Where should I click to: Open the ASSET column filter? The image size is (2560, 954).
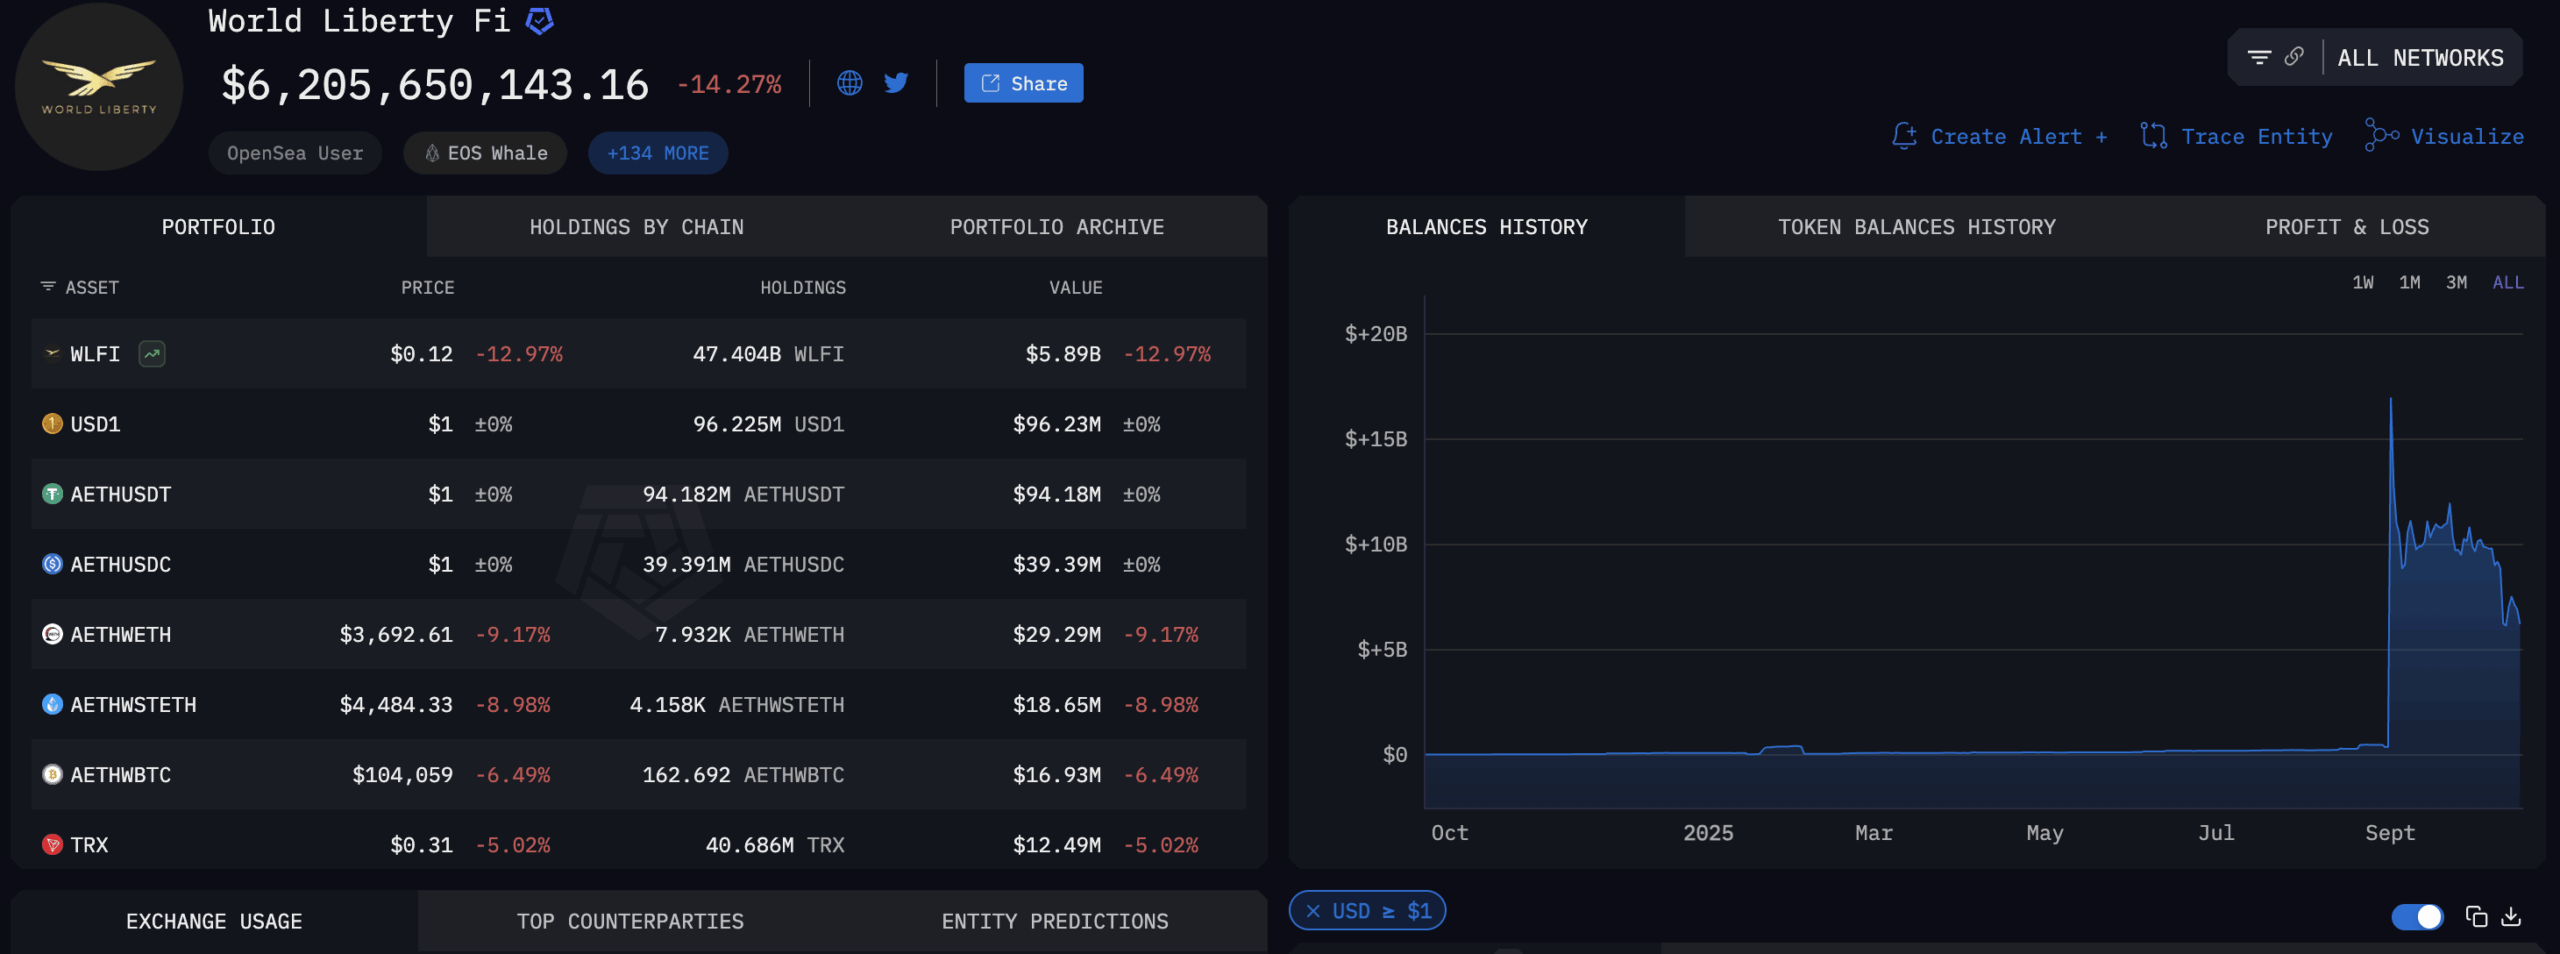tap(48, 287)
